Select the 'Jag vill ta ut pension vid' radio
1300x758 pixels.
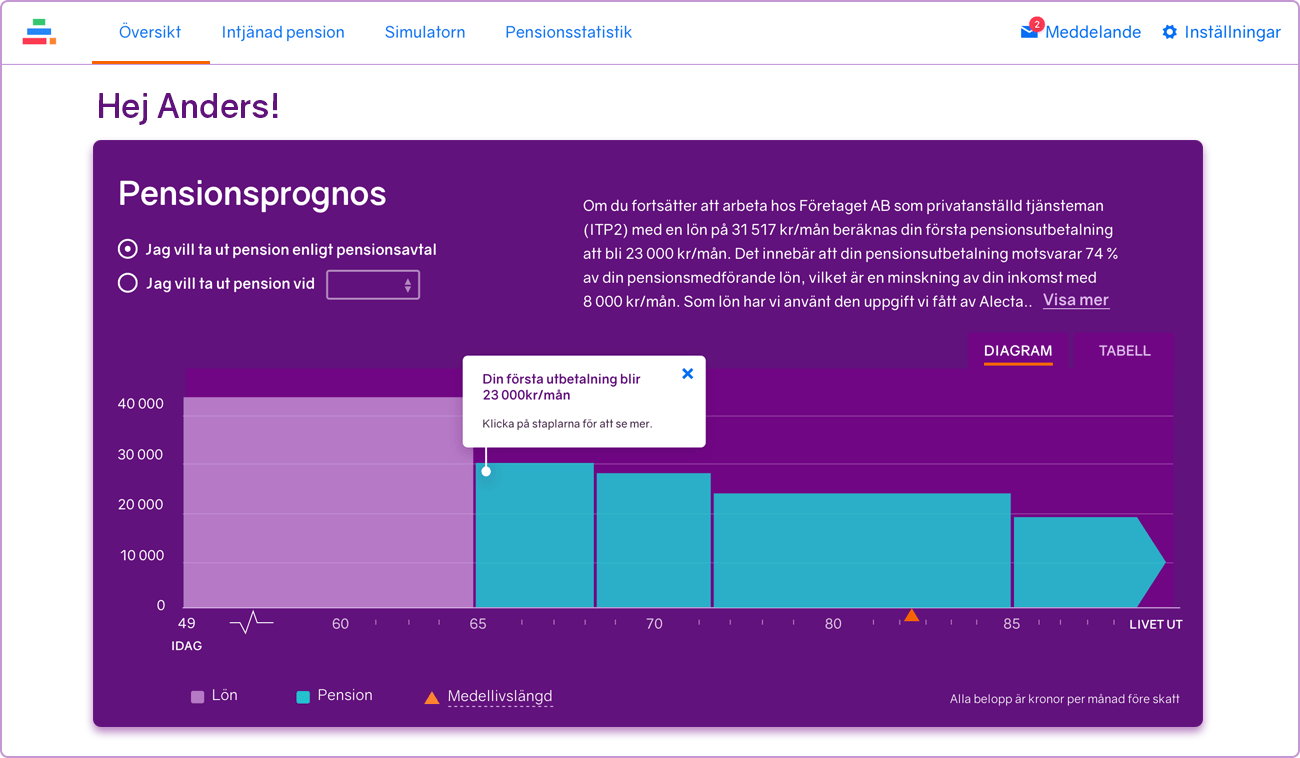[x=128, y=283]
